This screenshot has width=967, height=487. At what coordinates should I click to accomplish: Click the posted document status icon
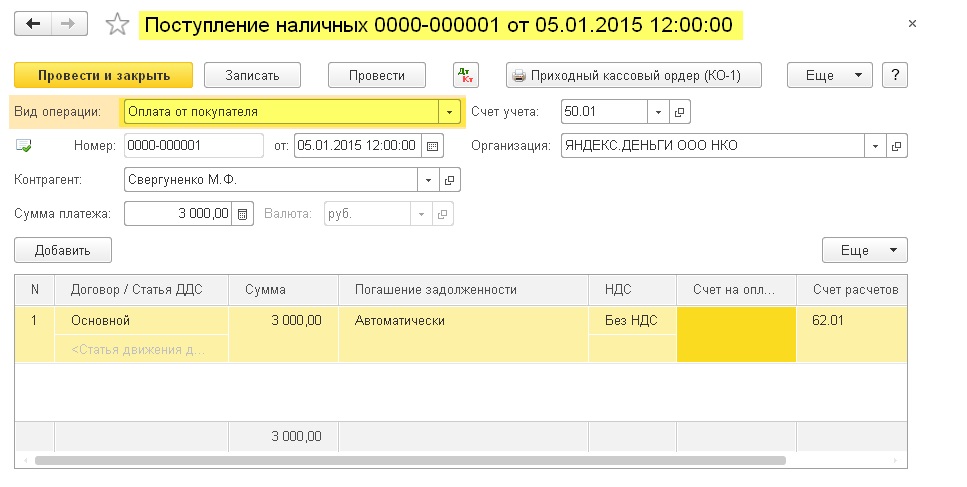click(x=23, y=146)
